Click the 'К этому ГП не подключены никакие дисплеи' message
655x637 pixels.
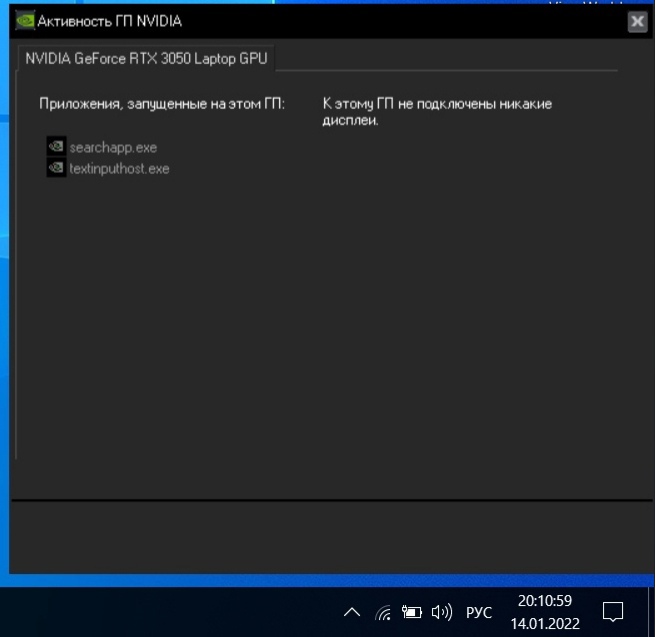tap(437, 112)
